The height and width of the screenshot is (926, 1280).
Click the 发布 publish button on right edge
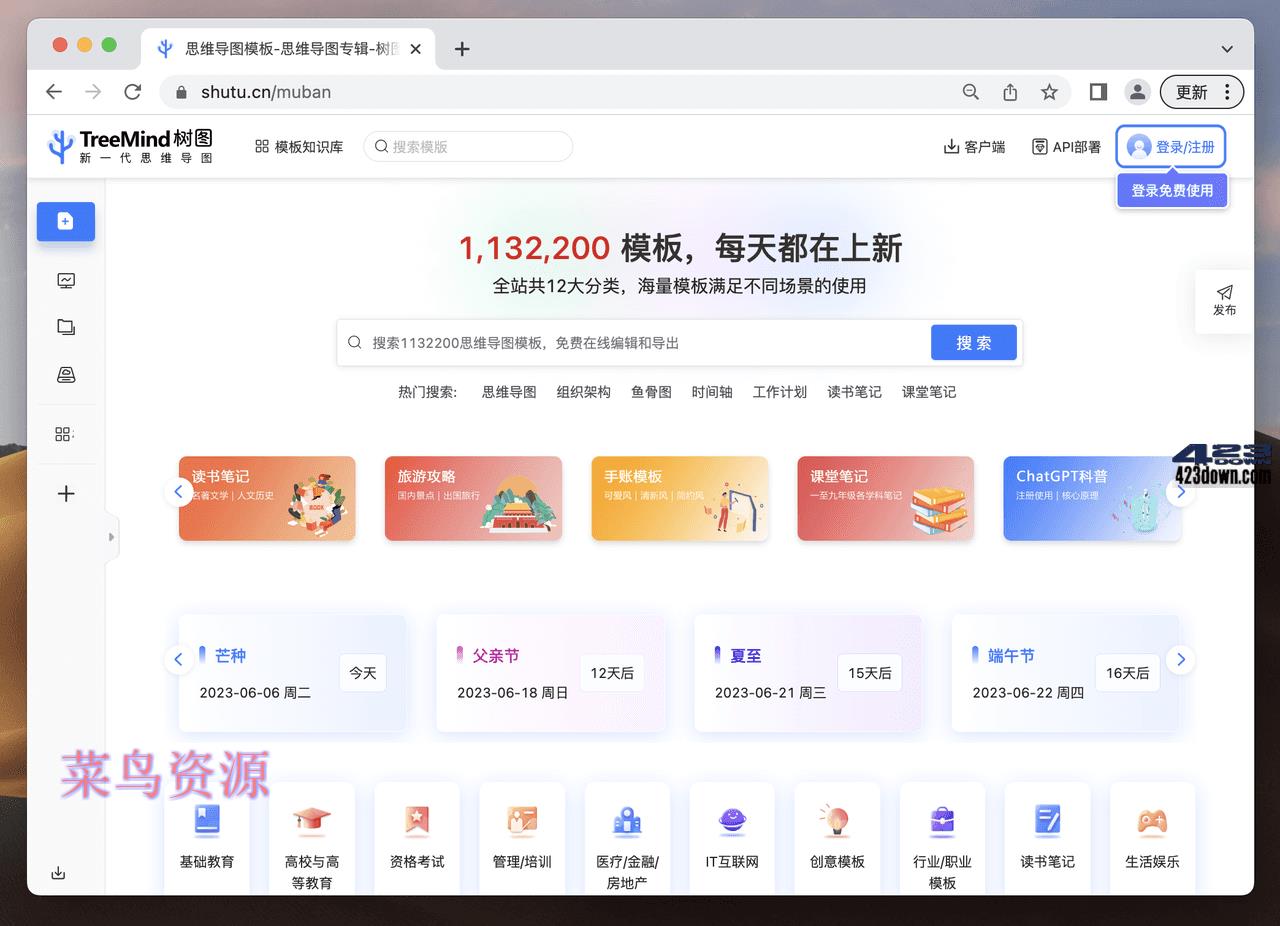tap(1224, 301)
